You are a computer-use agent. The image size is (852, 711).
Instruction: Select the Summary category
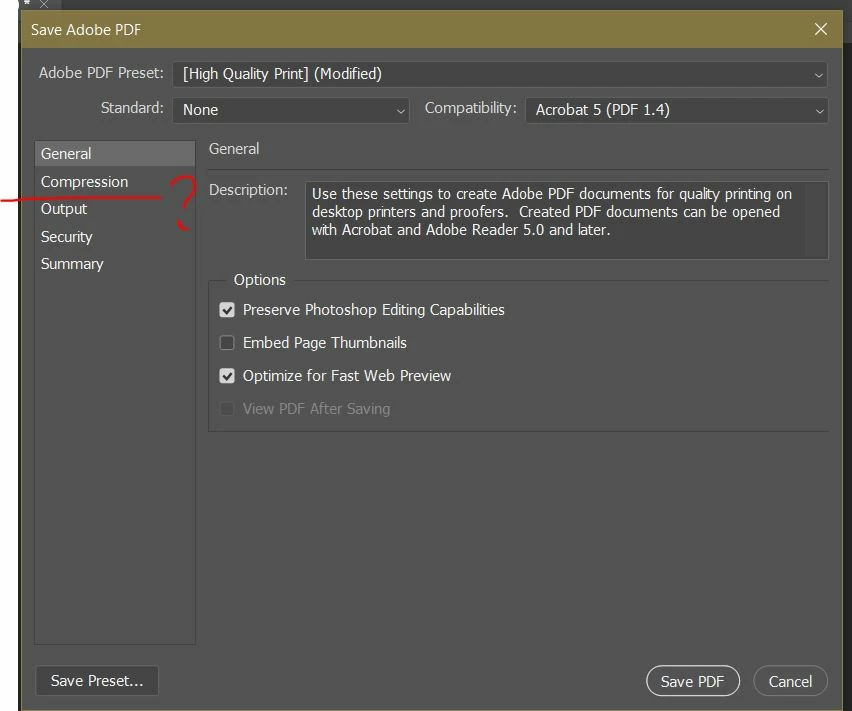(115, 264)
